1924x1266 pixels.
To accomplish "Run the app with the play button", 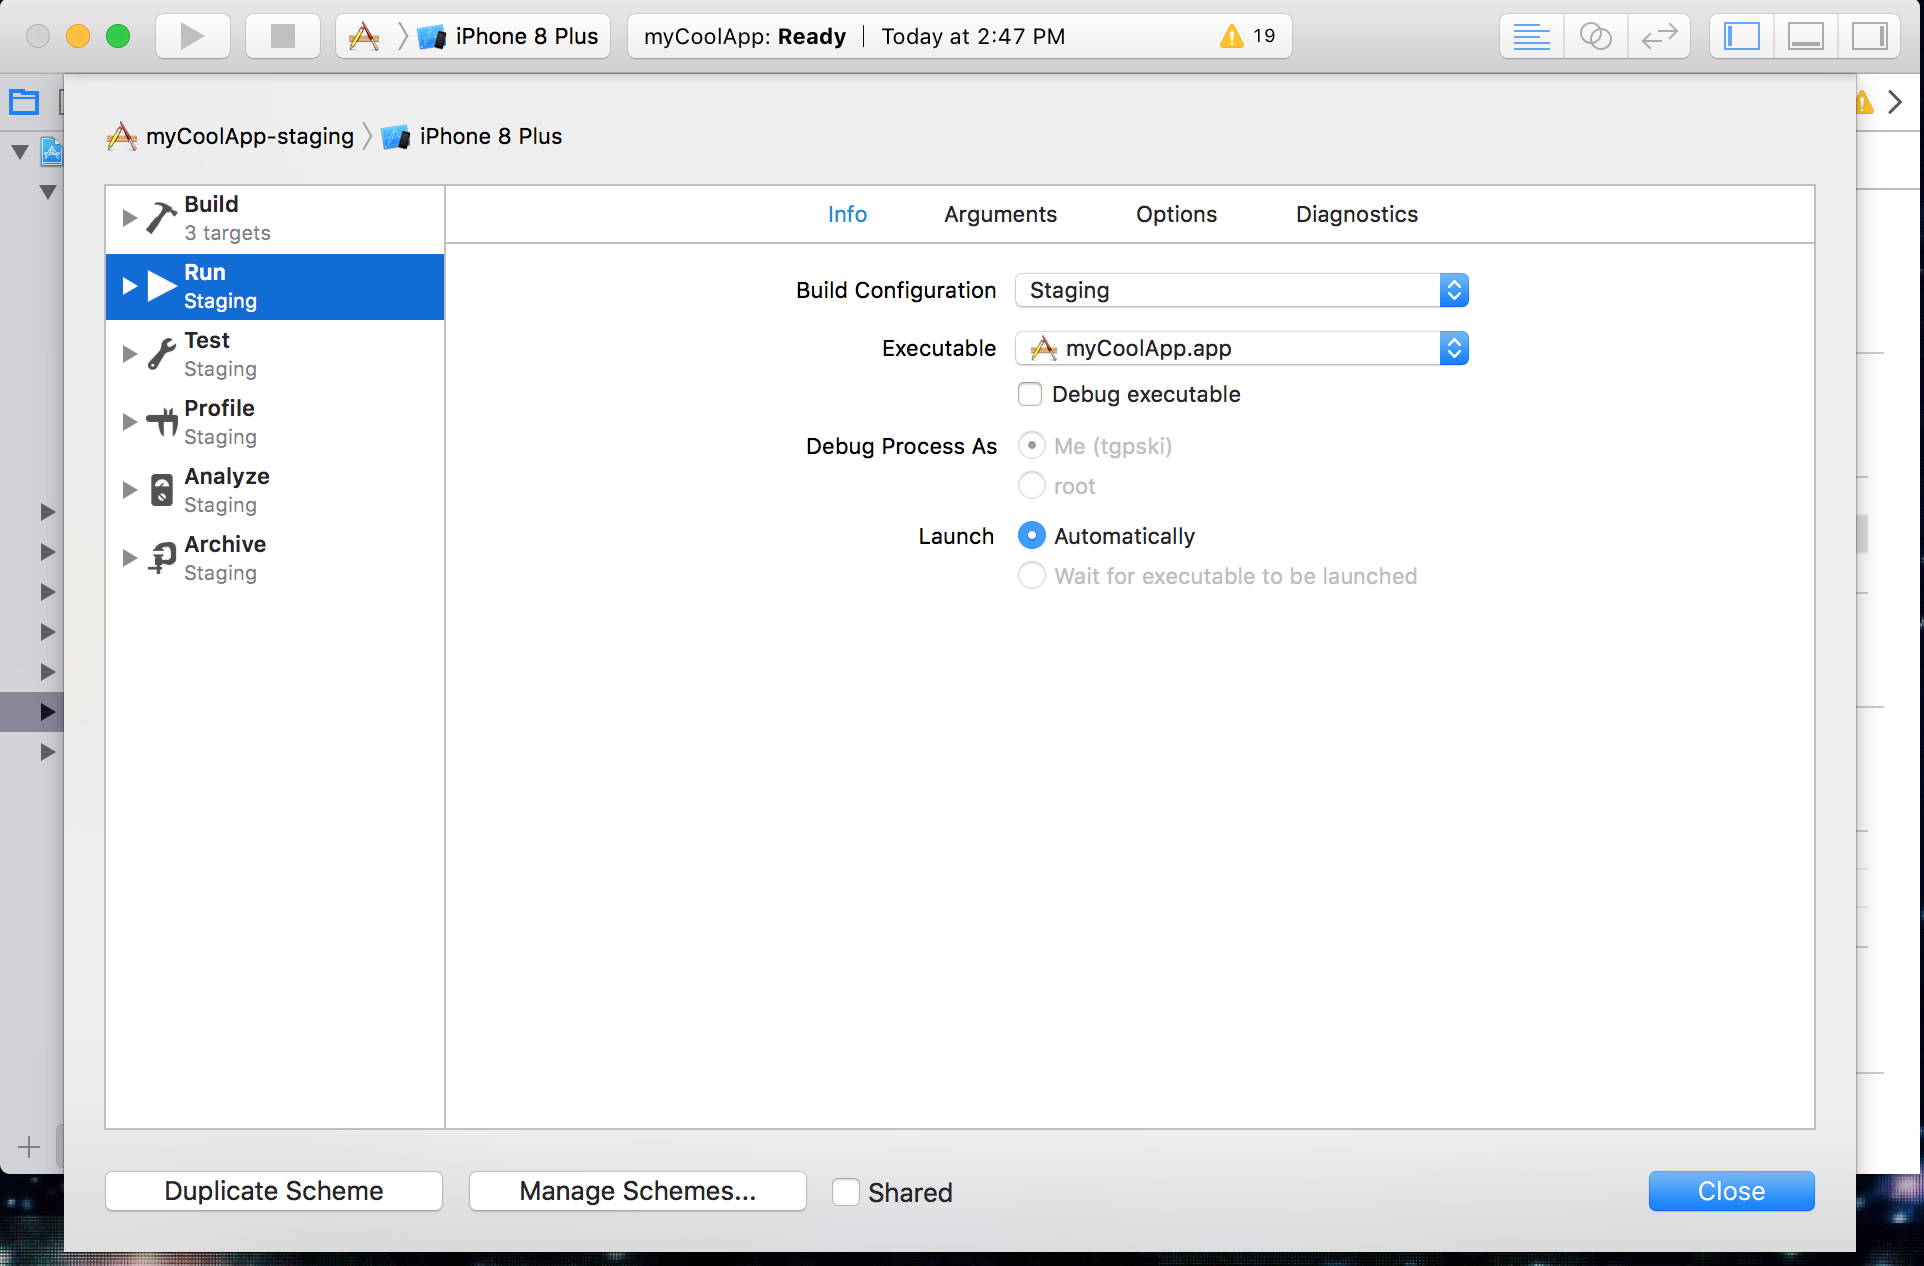I will tap(192, 36).
